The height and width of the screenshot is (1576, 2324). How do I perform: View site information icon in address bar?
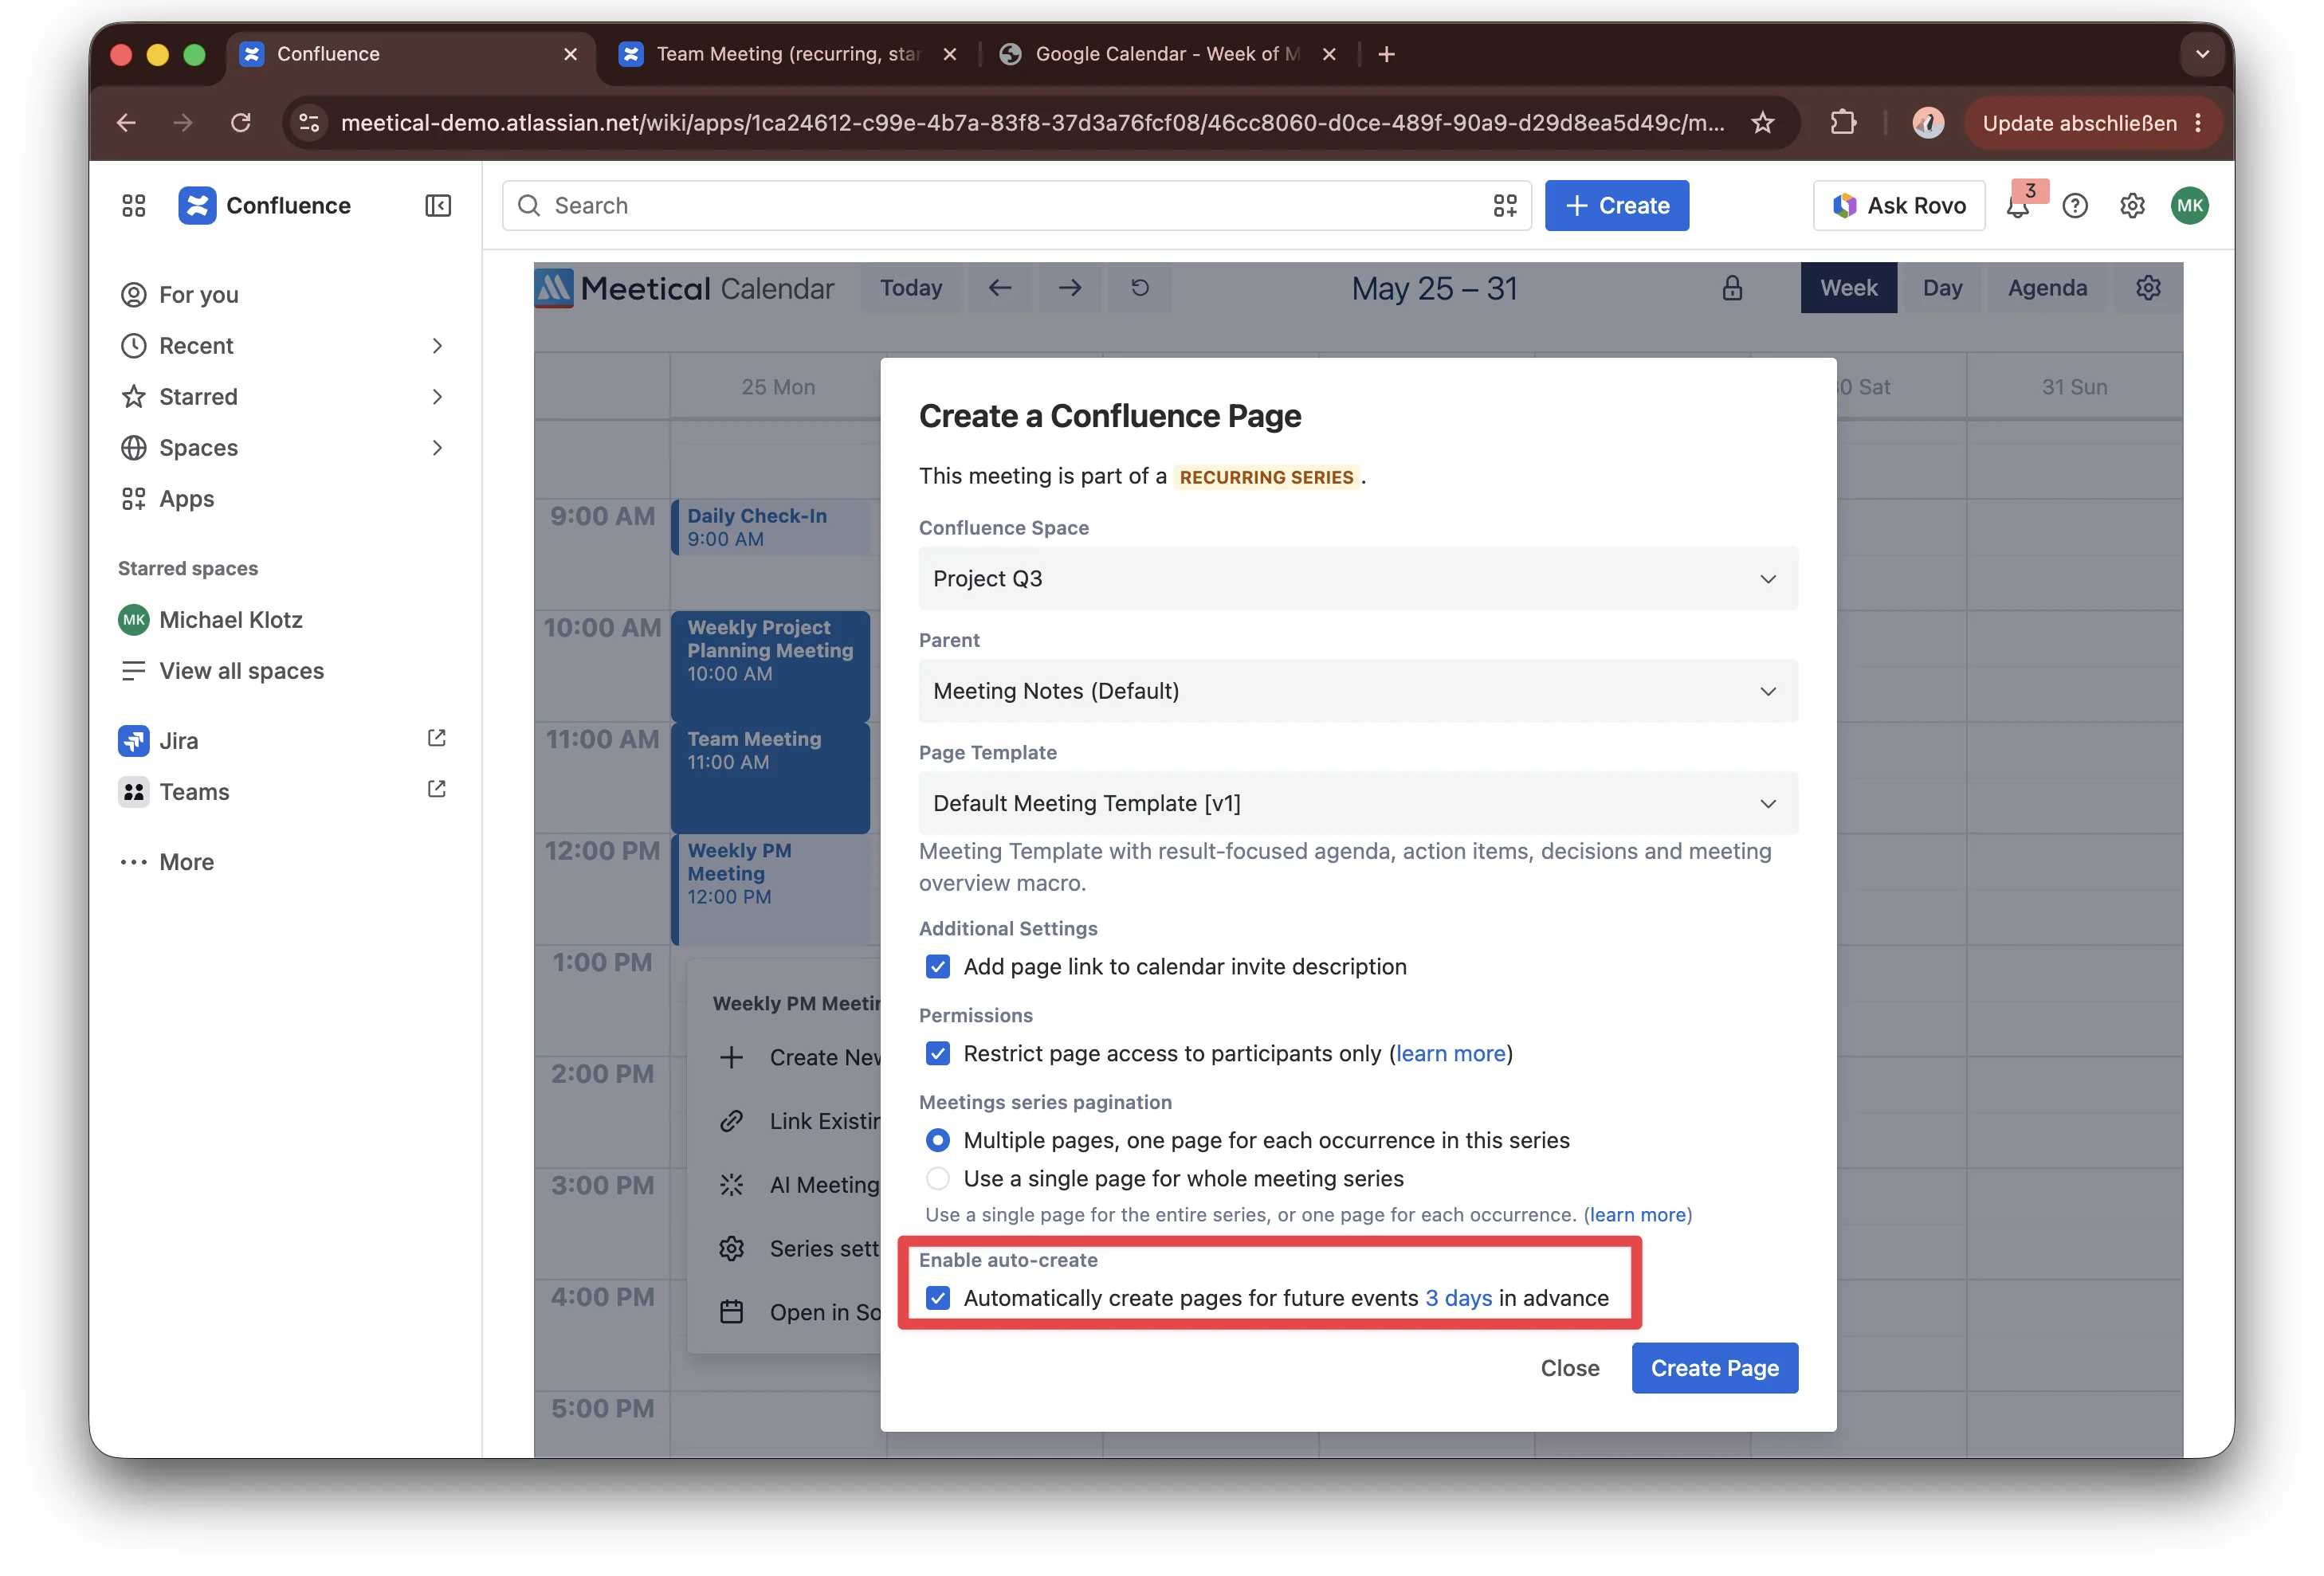click(x=309, y=123)
